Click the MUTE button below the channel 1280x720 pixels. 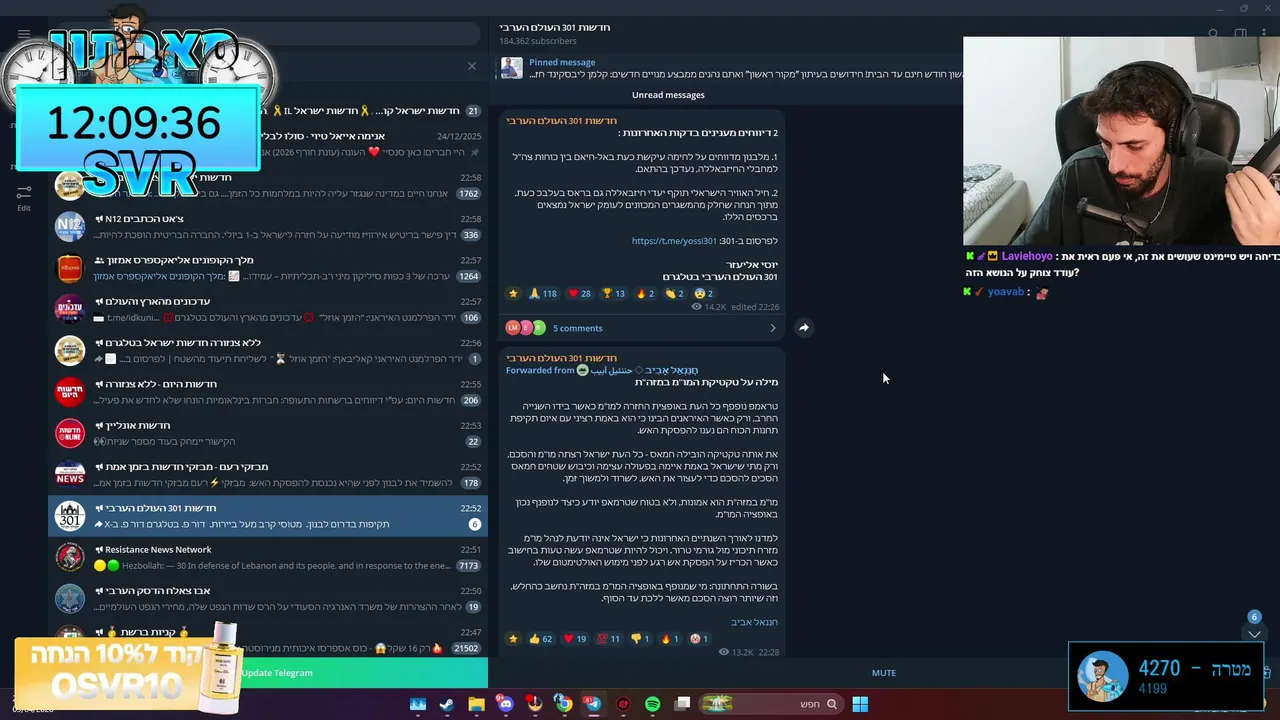pos(884,673)
